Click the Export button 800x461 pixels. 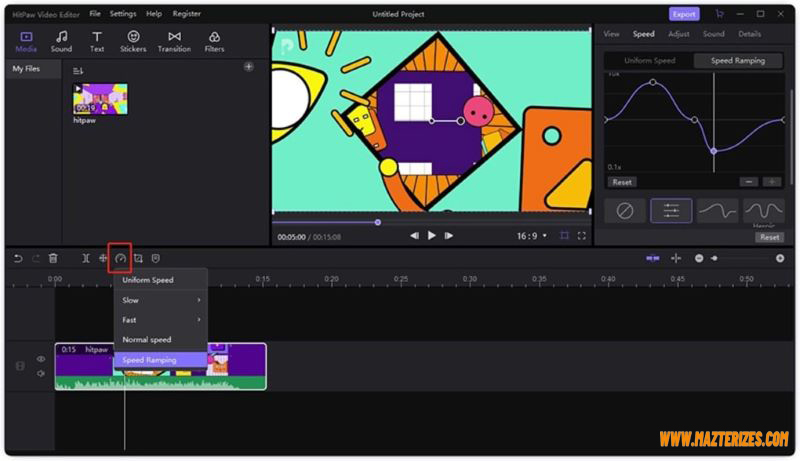[684, 14]
